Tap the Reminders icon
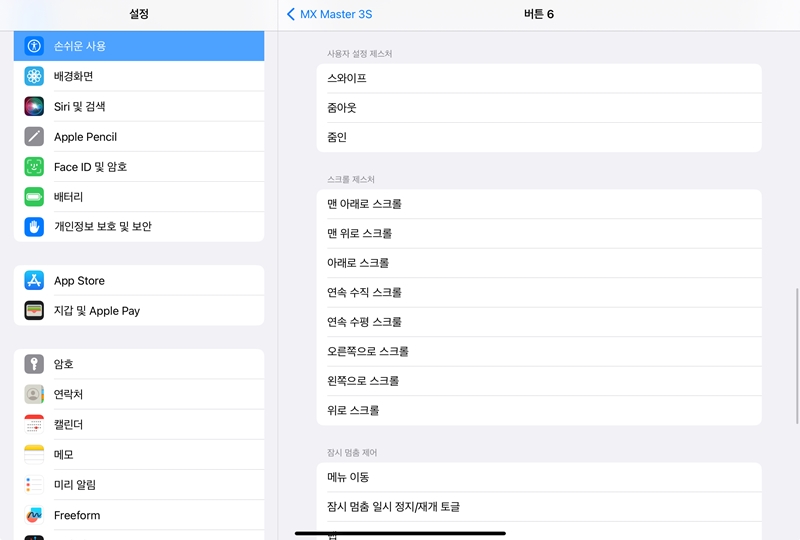Image resolution: width=800 pixels, height=540 pixels. coord(34,484)
